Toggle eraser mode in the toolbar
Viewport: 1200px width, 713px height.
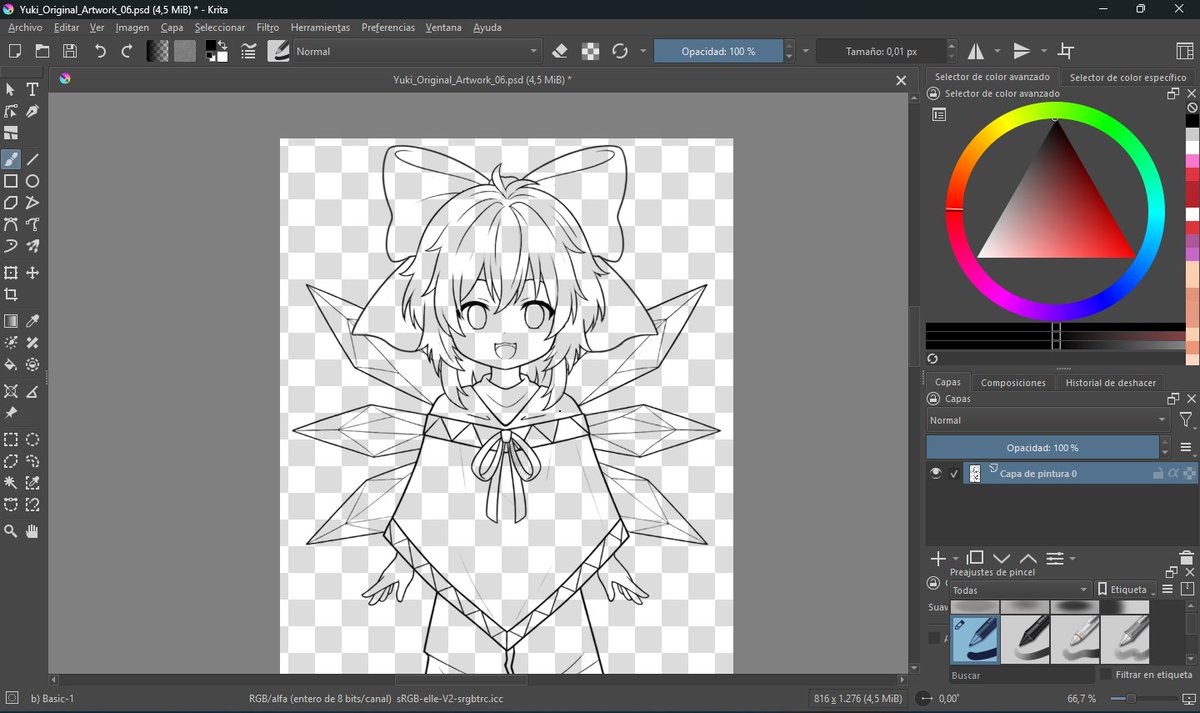[x=560, y=51]
